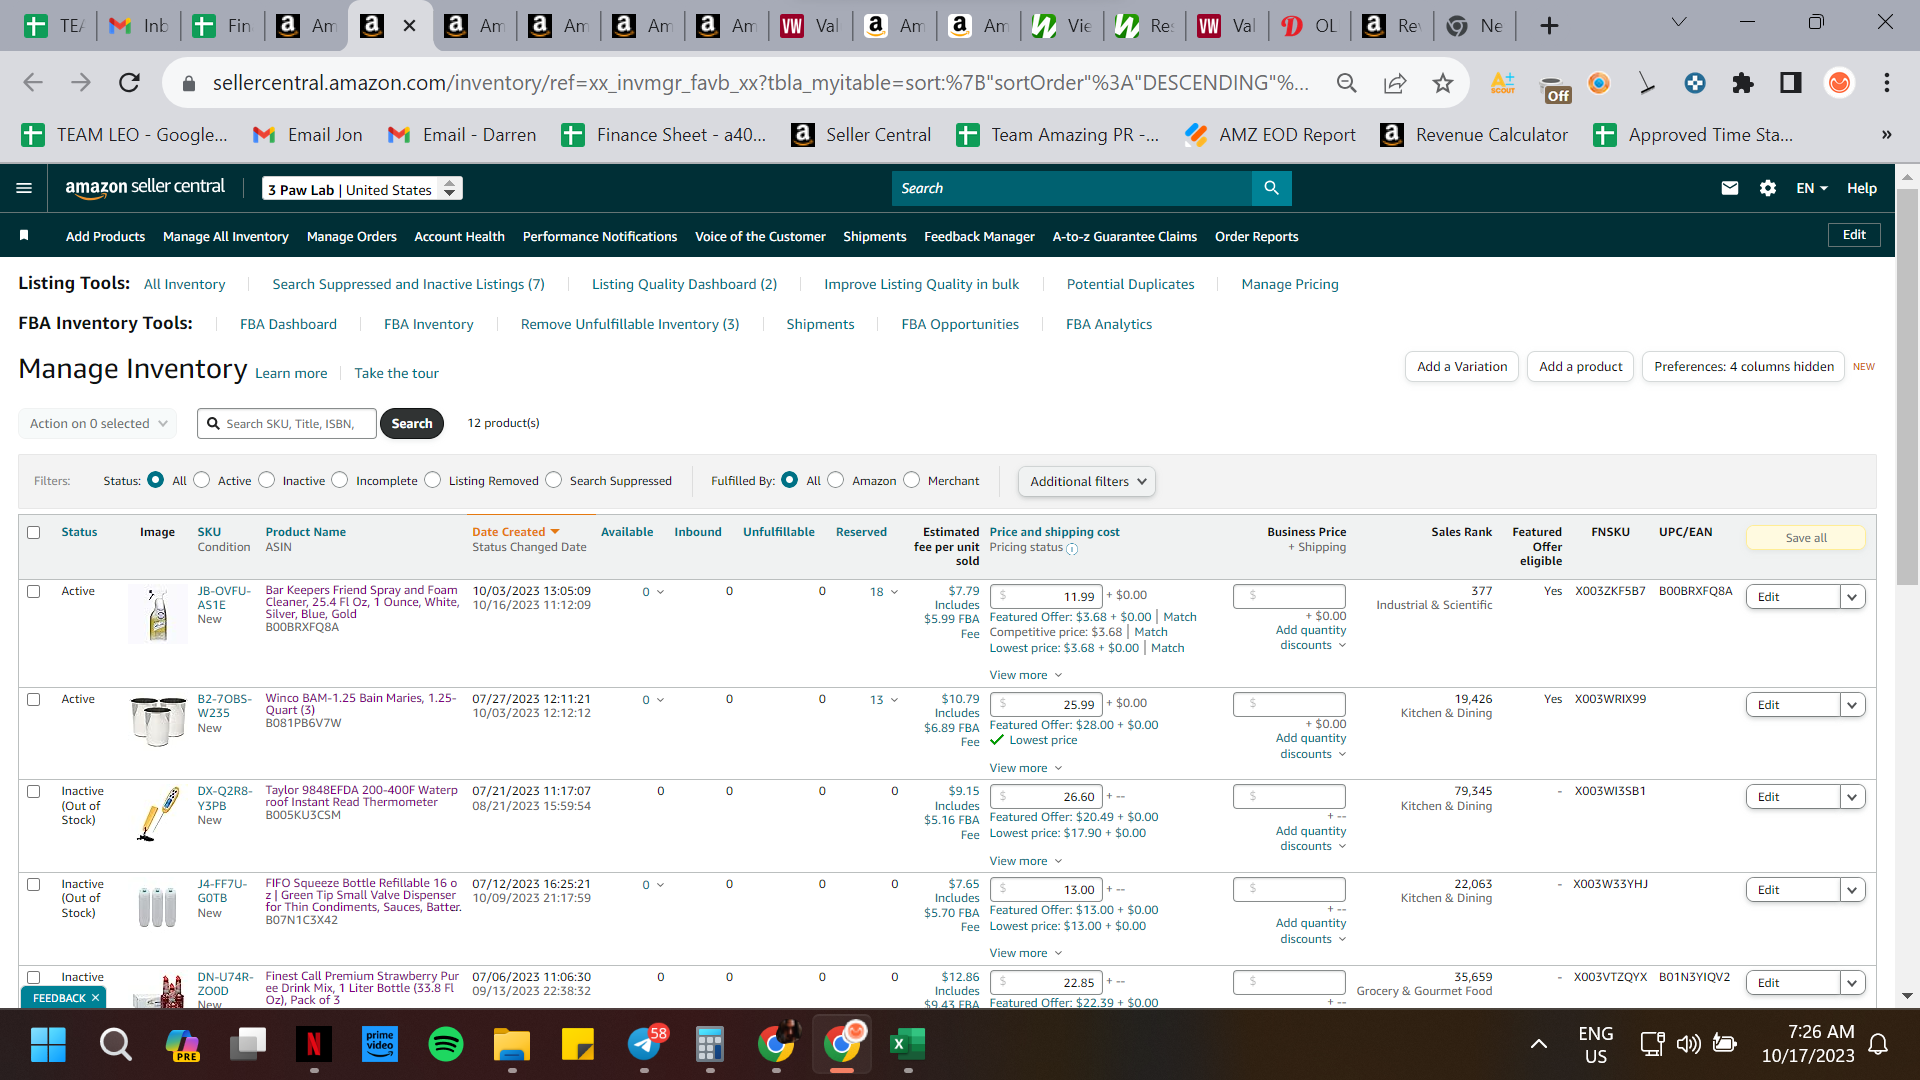Viewport: 1920px width, 1080px height.
Task: Open the settings gear icon
Action: [x=1767, y=188]
